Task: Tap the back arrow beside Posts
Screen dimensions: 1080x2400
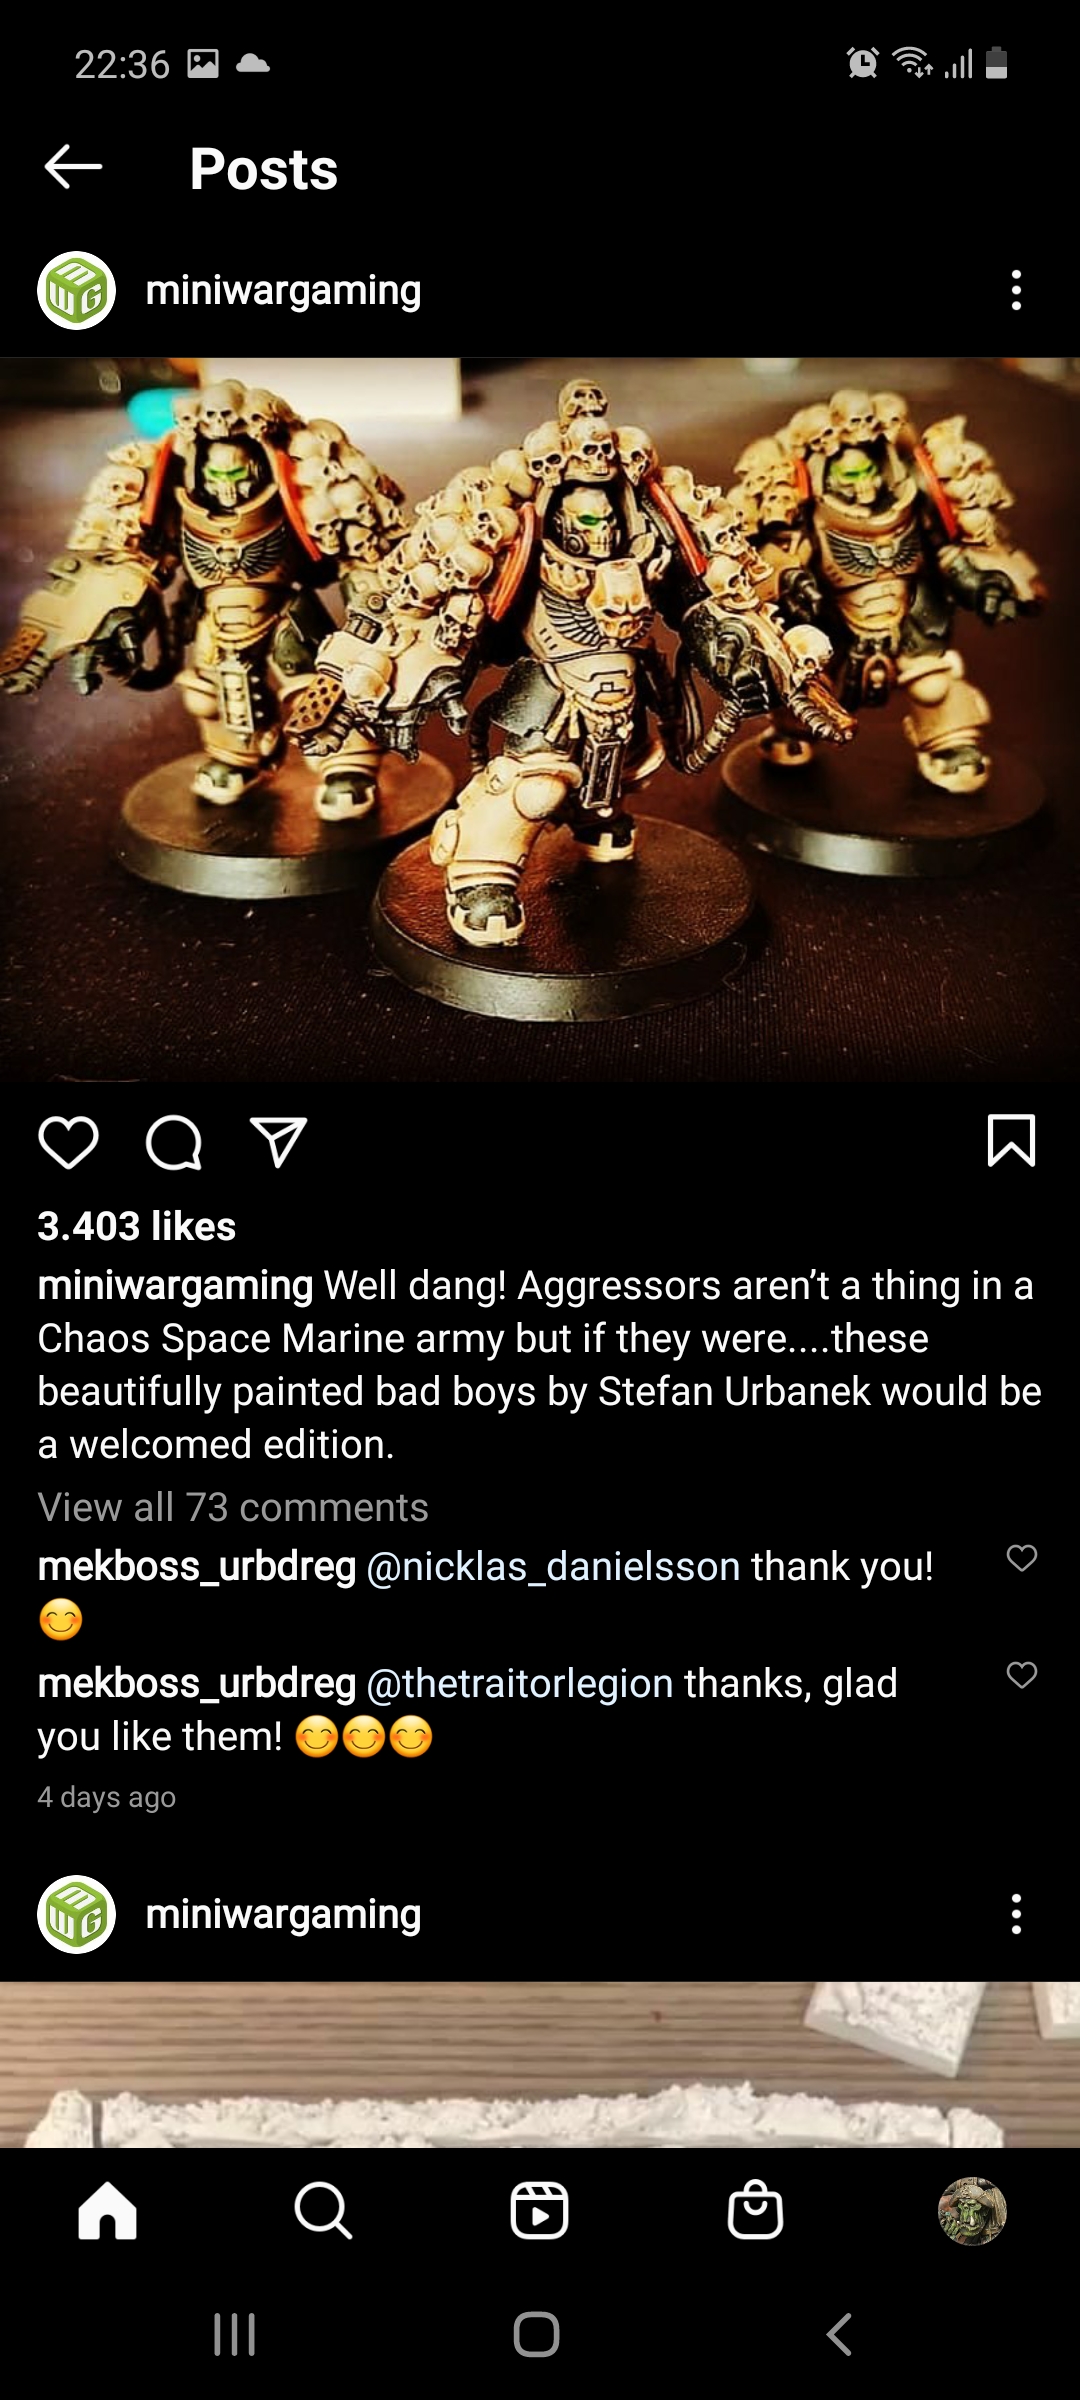Action: (x=74, y=167)
